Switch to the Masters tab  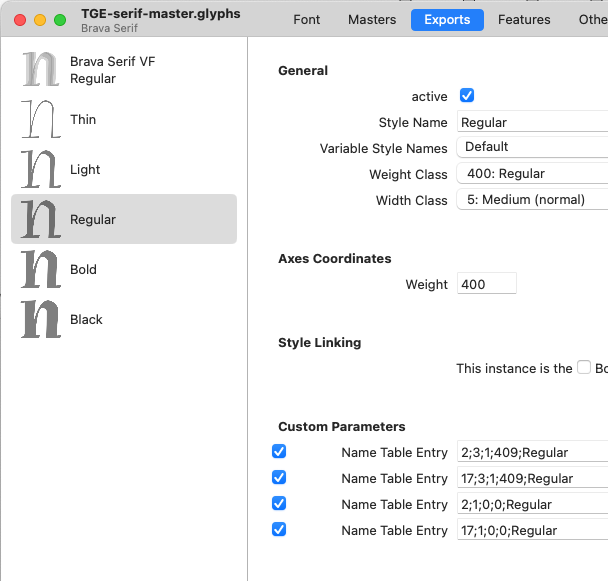[x=372, y=20]
